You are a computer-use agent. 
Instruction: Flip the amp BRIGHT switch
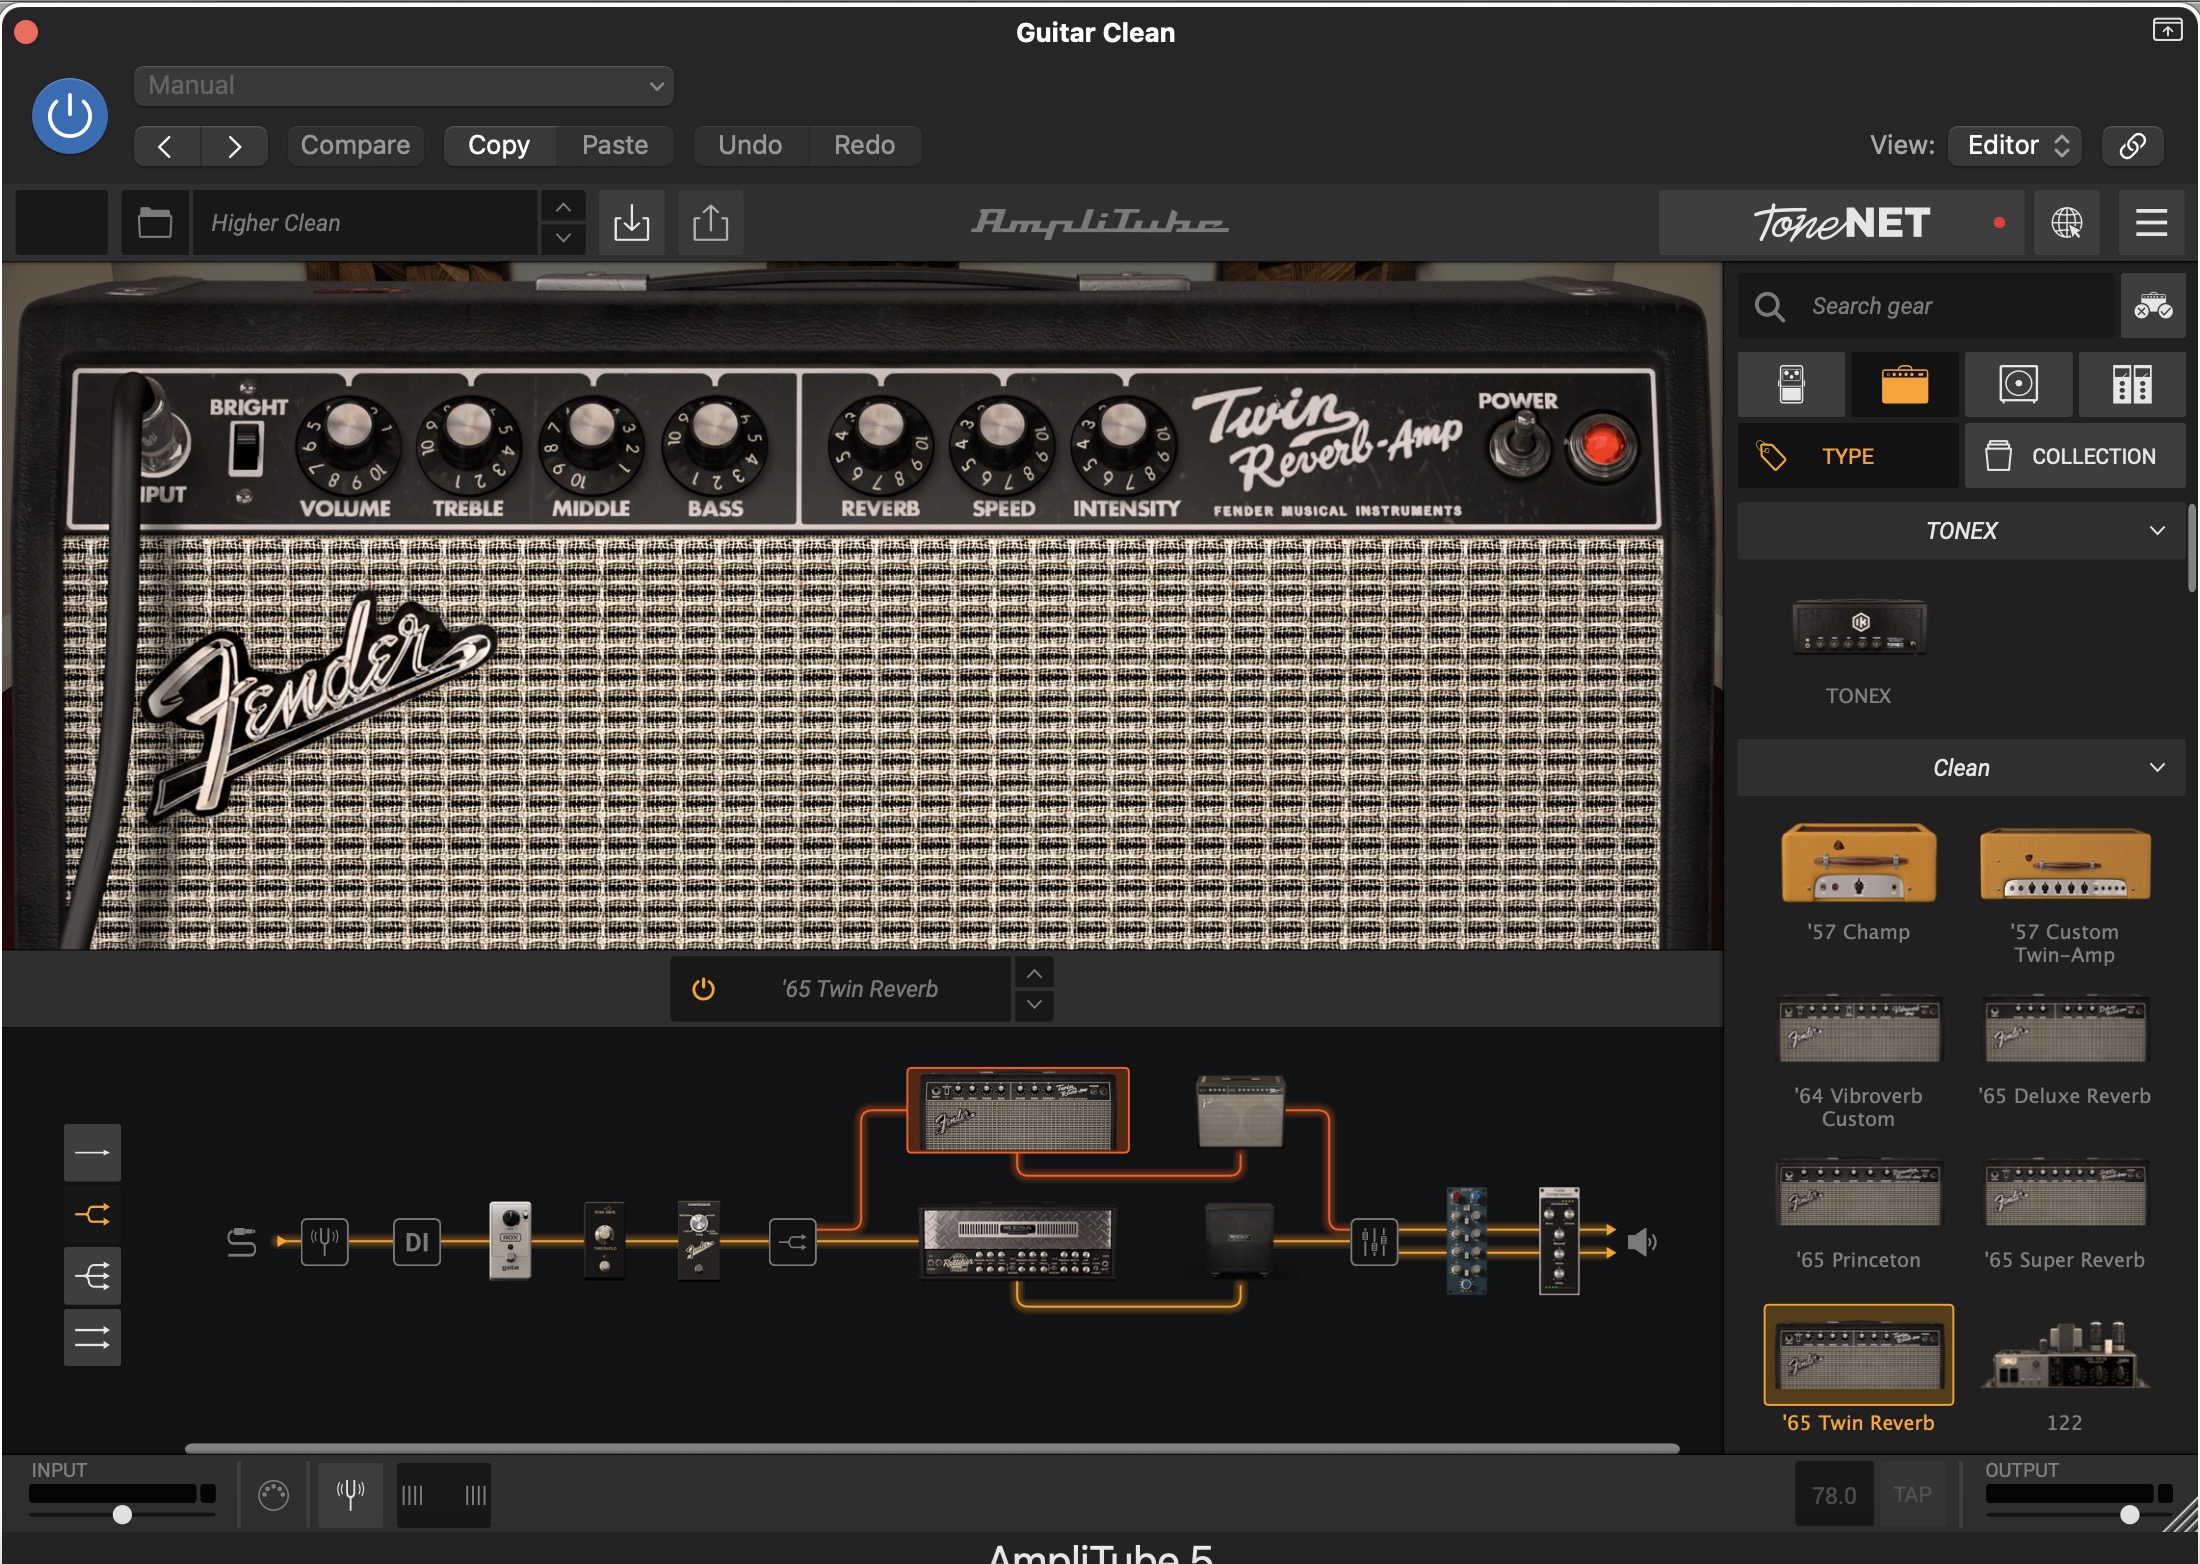click(x=245, y=447)
